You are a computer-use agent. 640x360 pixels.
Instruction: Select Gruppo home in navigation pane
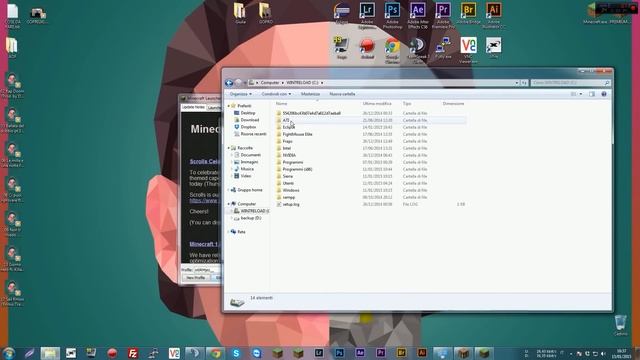[x=250, y=190]
